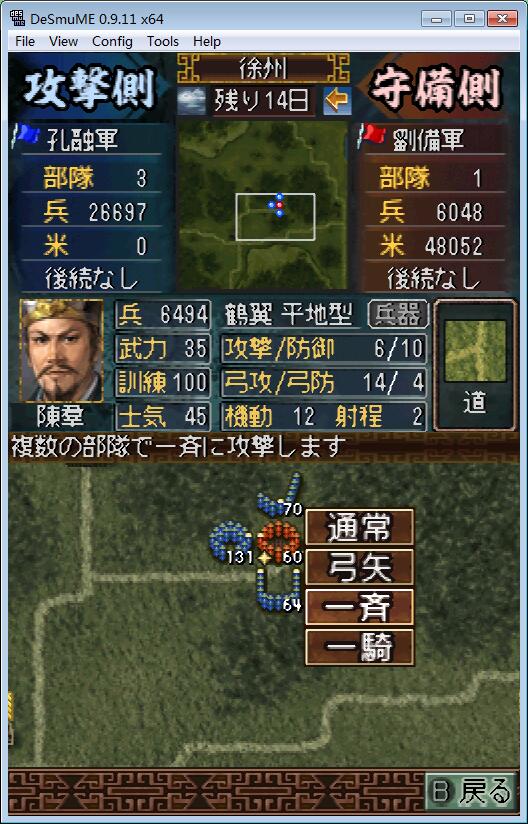This screenshot has width=528, height=824.
Task: Choose the 弓矢 arrow attack command
Action: coord(359,567)
